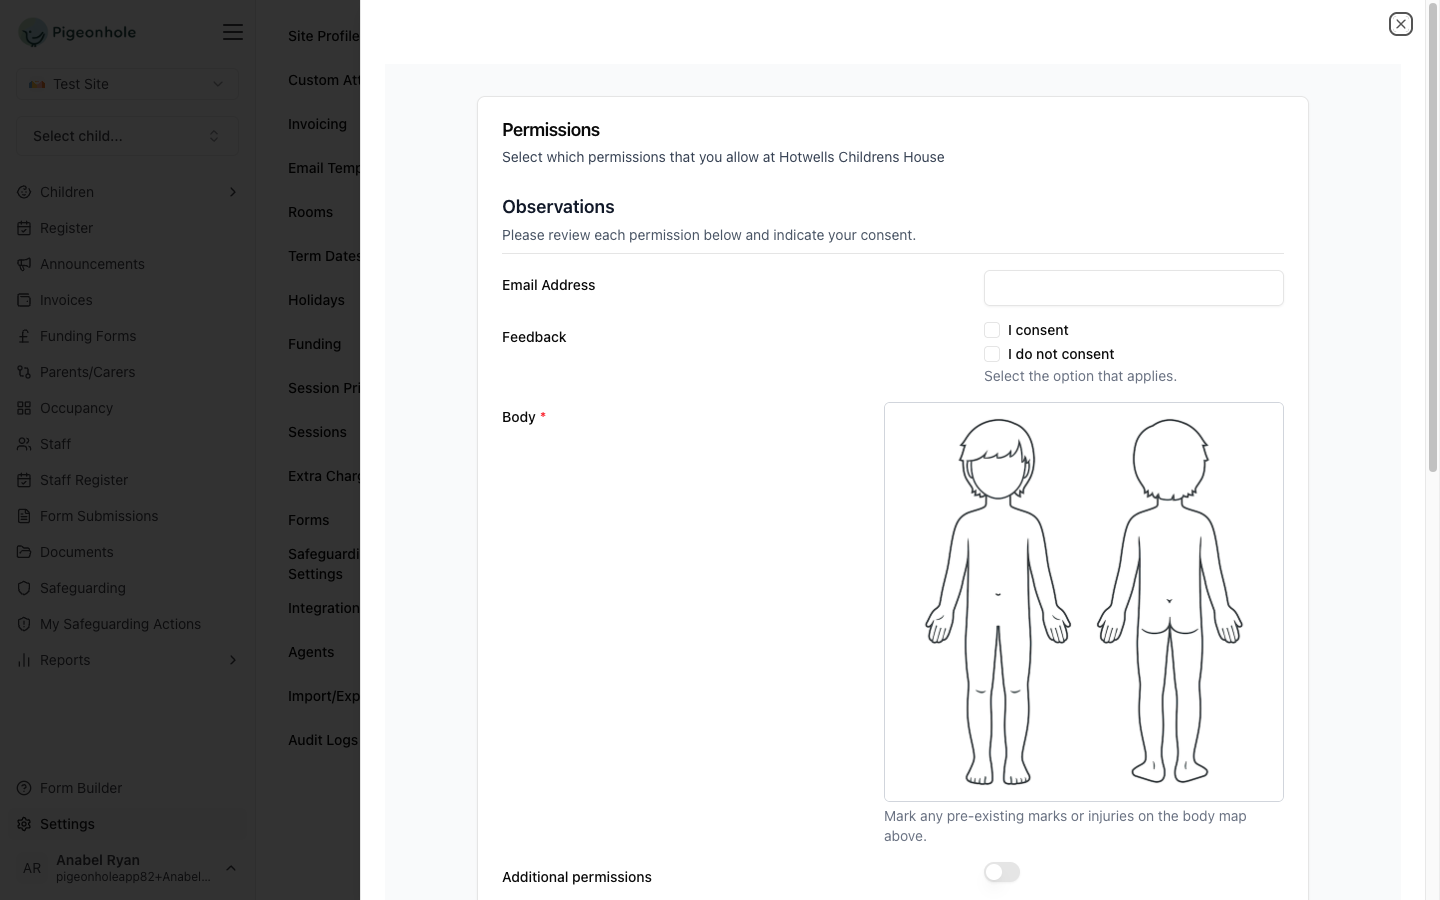This screenshot has height=900, width=1440.
Task: Open Holidays settings section
Action: click(316, 300)
